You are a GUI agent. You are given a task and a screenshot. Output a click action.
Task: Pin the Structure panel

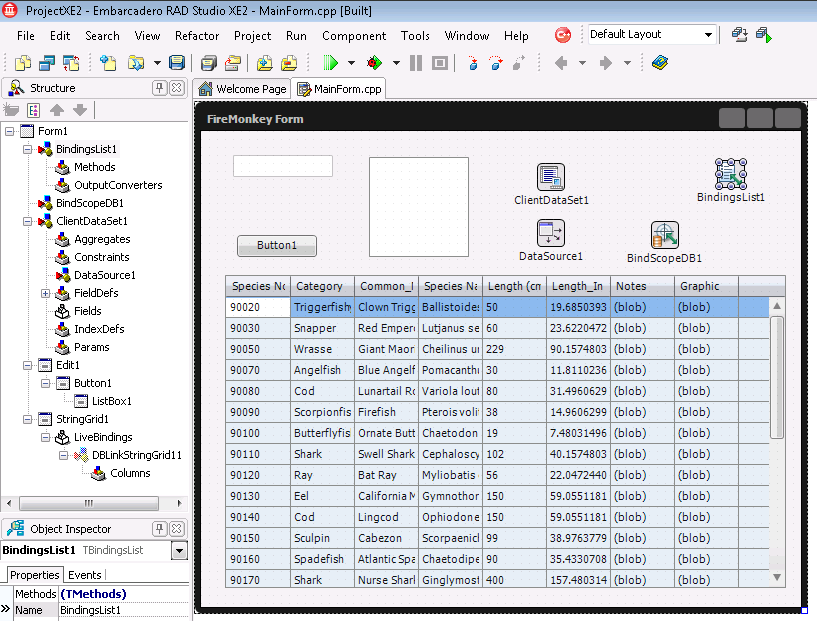point(159,88)
